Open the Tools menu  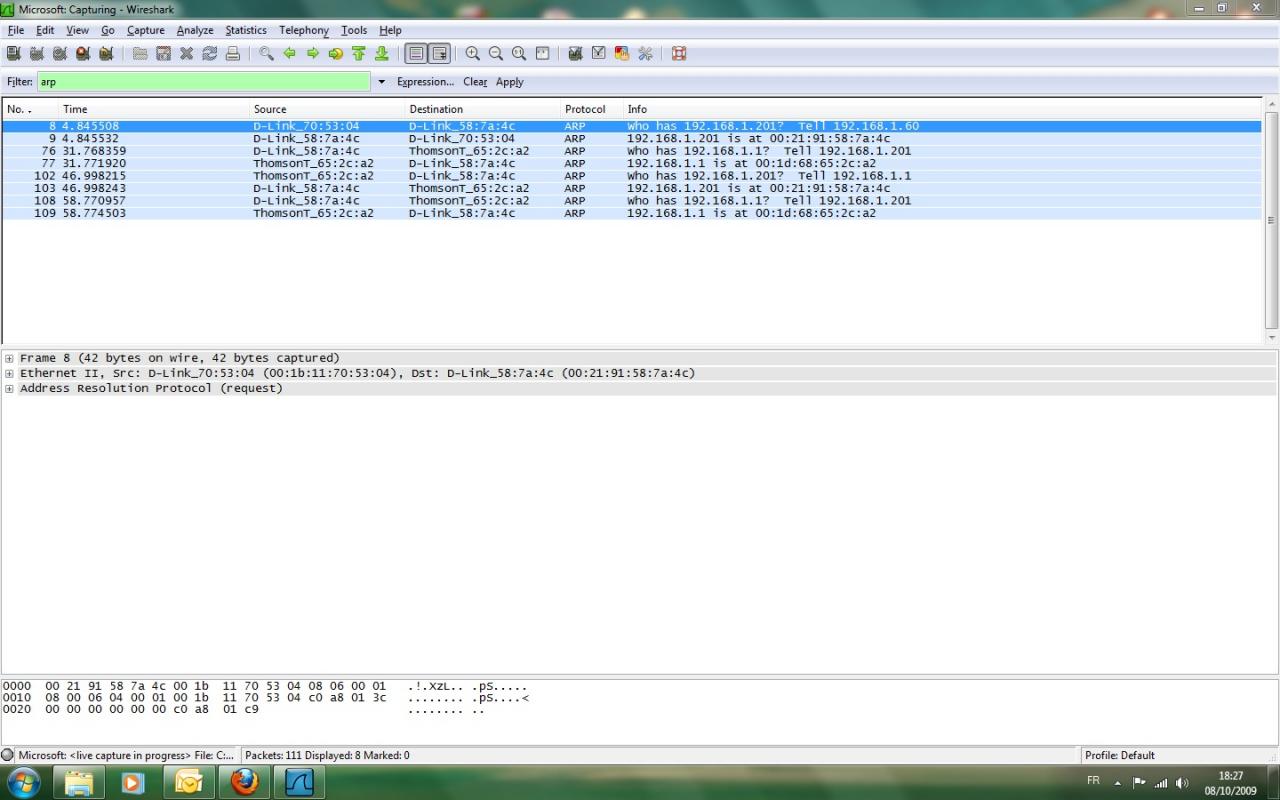(354, 30)
